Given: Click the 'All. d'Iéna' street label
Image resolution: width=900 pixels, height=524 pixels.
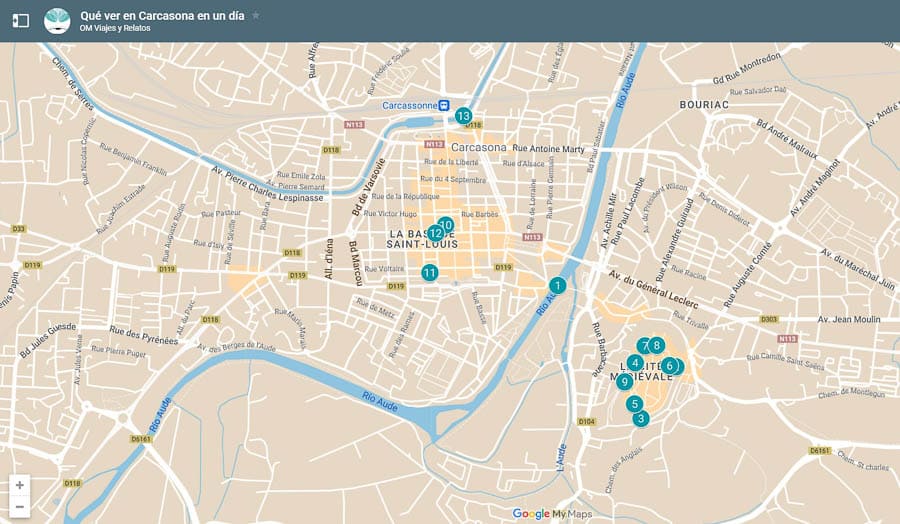Looking at the screenshot, I should (329, 259).
